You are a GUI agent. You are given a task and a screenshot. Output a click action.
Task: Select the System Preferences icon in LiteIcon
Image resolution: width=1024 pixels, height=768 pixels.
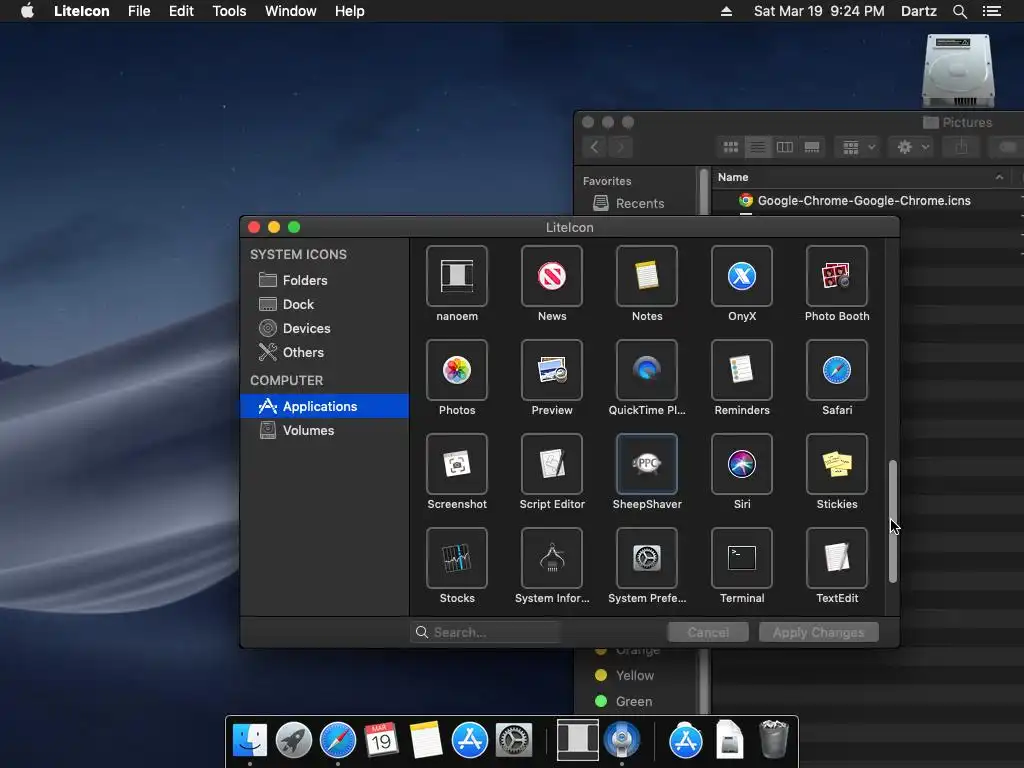647,558
